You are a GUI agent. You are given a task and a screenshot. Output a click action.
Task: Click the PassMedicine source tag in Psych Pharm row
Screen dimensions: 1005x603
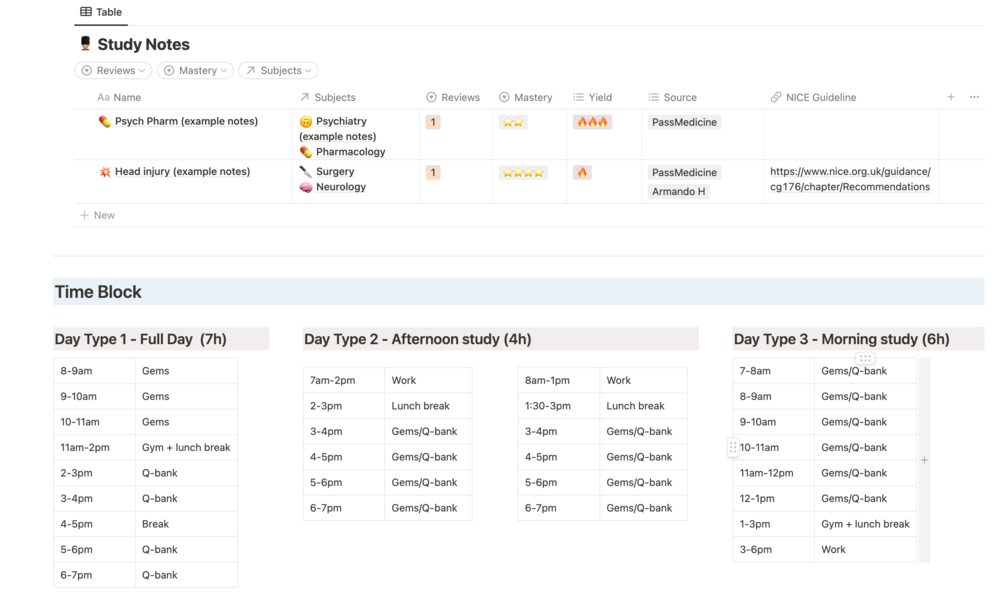(x=684, y=122)
